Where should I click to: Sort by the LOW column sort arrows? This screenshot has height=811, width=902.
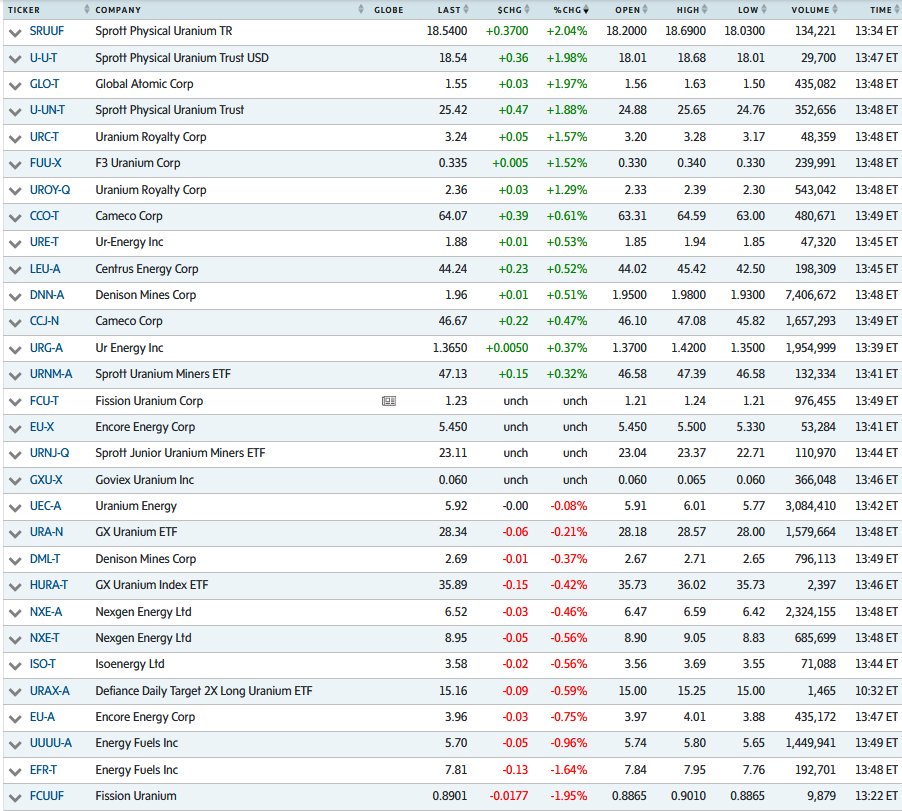point(764,9)
